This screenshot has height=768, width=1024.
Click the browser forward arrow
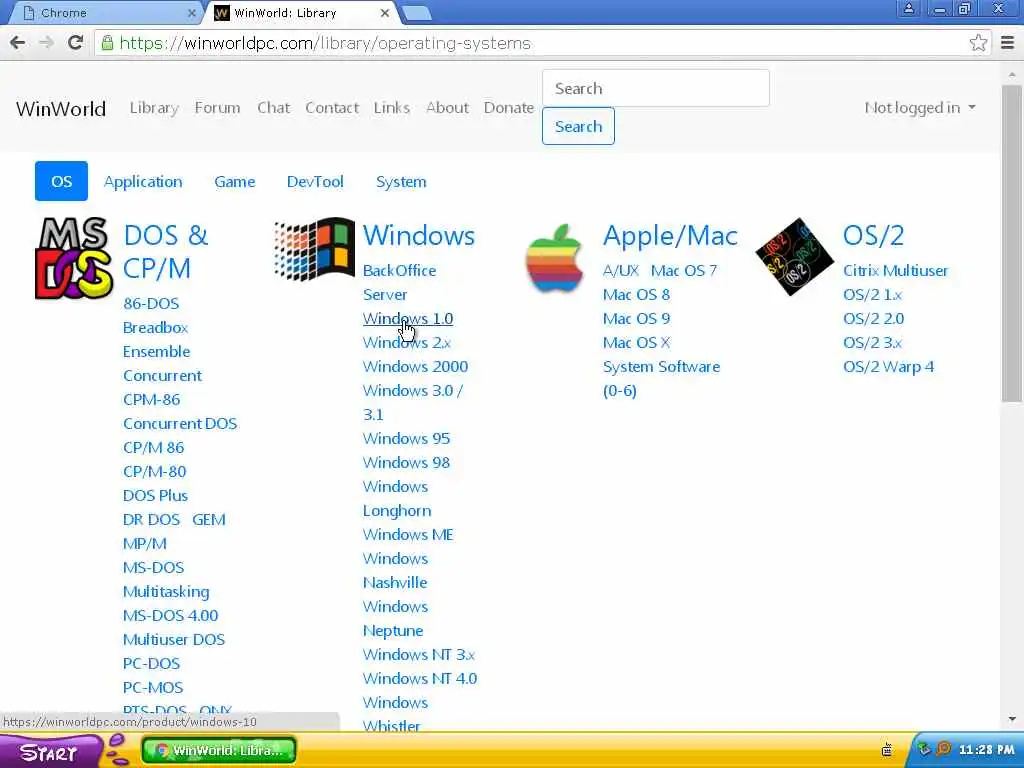click(46, 43)
